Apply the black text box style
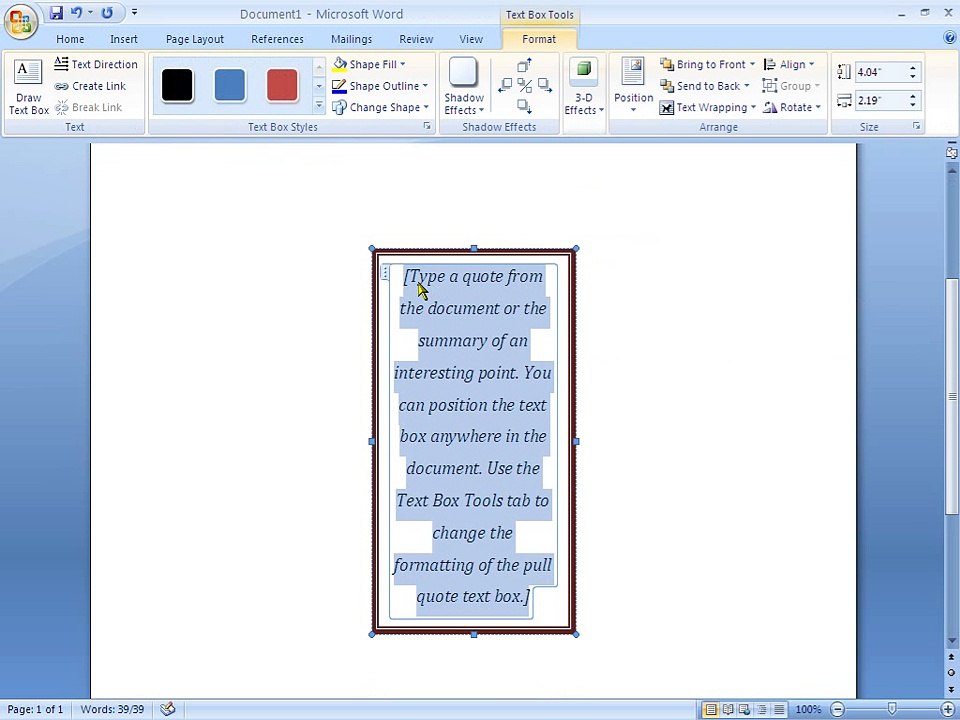The image size is (960, 720). point(177,85)
